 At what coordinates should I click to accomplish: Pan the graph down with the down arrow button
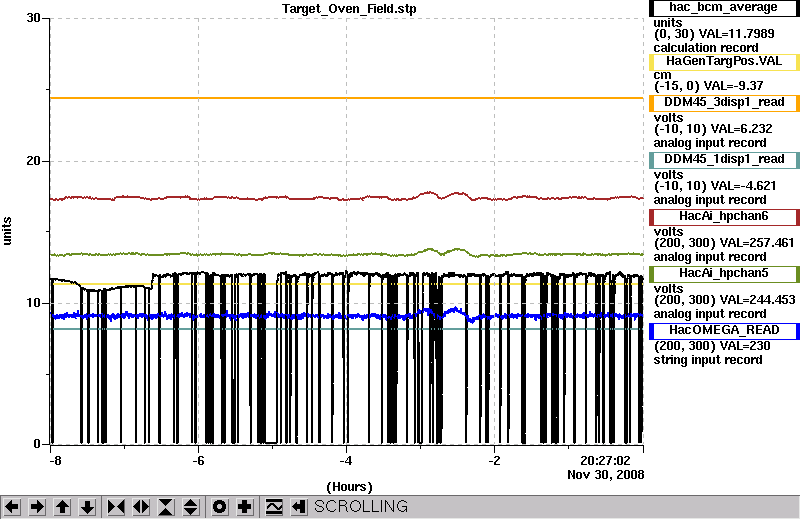[x=87, y=507]
